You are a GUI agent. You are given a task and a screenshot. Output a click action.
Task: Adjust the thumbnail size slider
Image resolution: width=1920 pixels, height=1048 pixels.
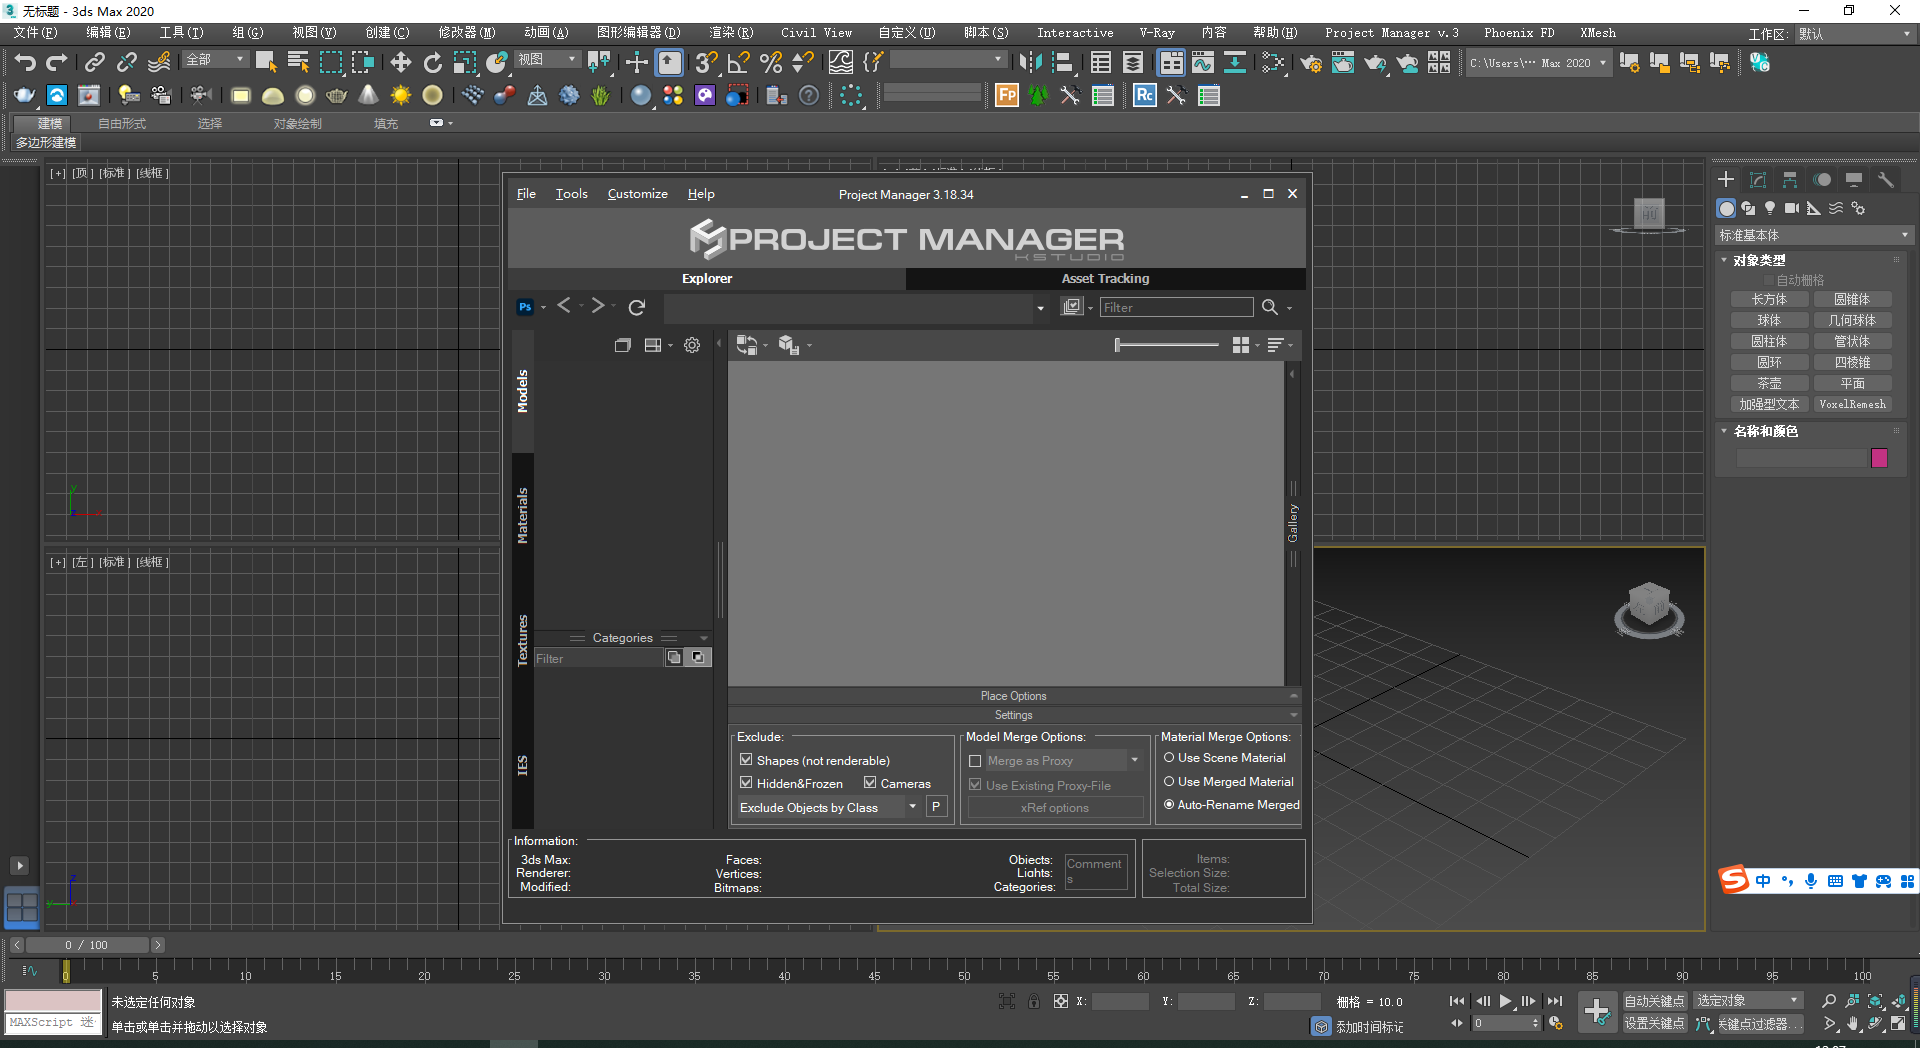click(x=1166, y=345)
